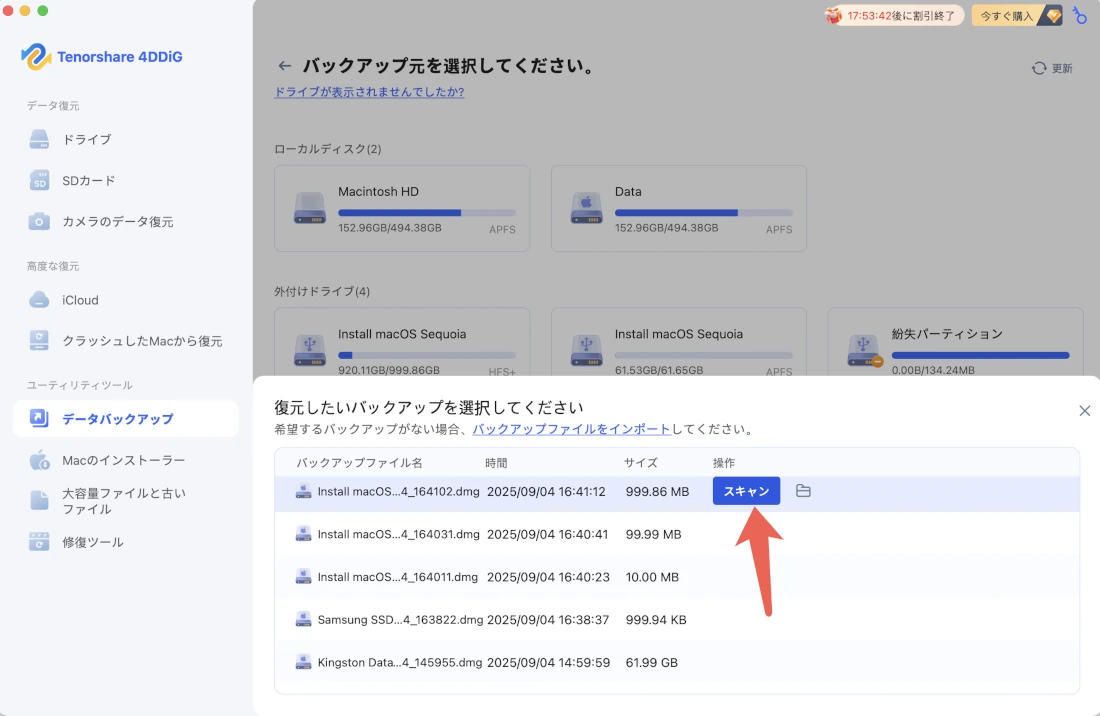
Task: Click the サイズ column header
Action: (x=641, y=463)
